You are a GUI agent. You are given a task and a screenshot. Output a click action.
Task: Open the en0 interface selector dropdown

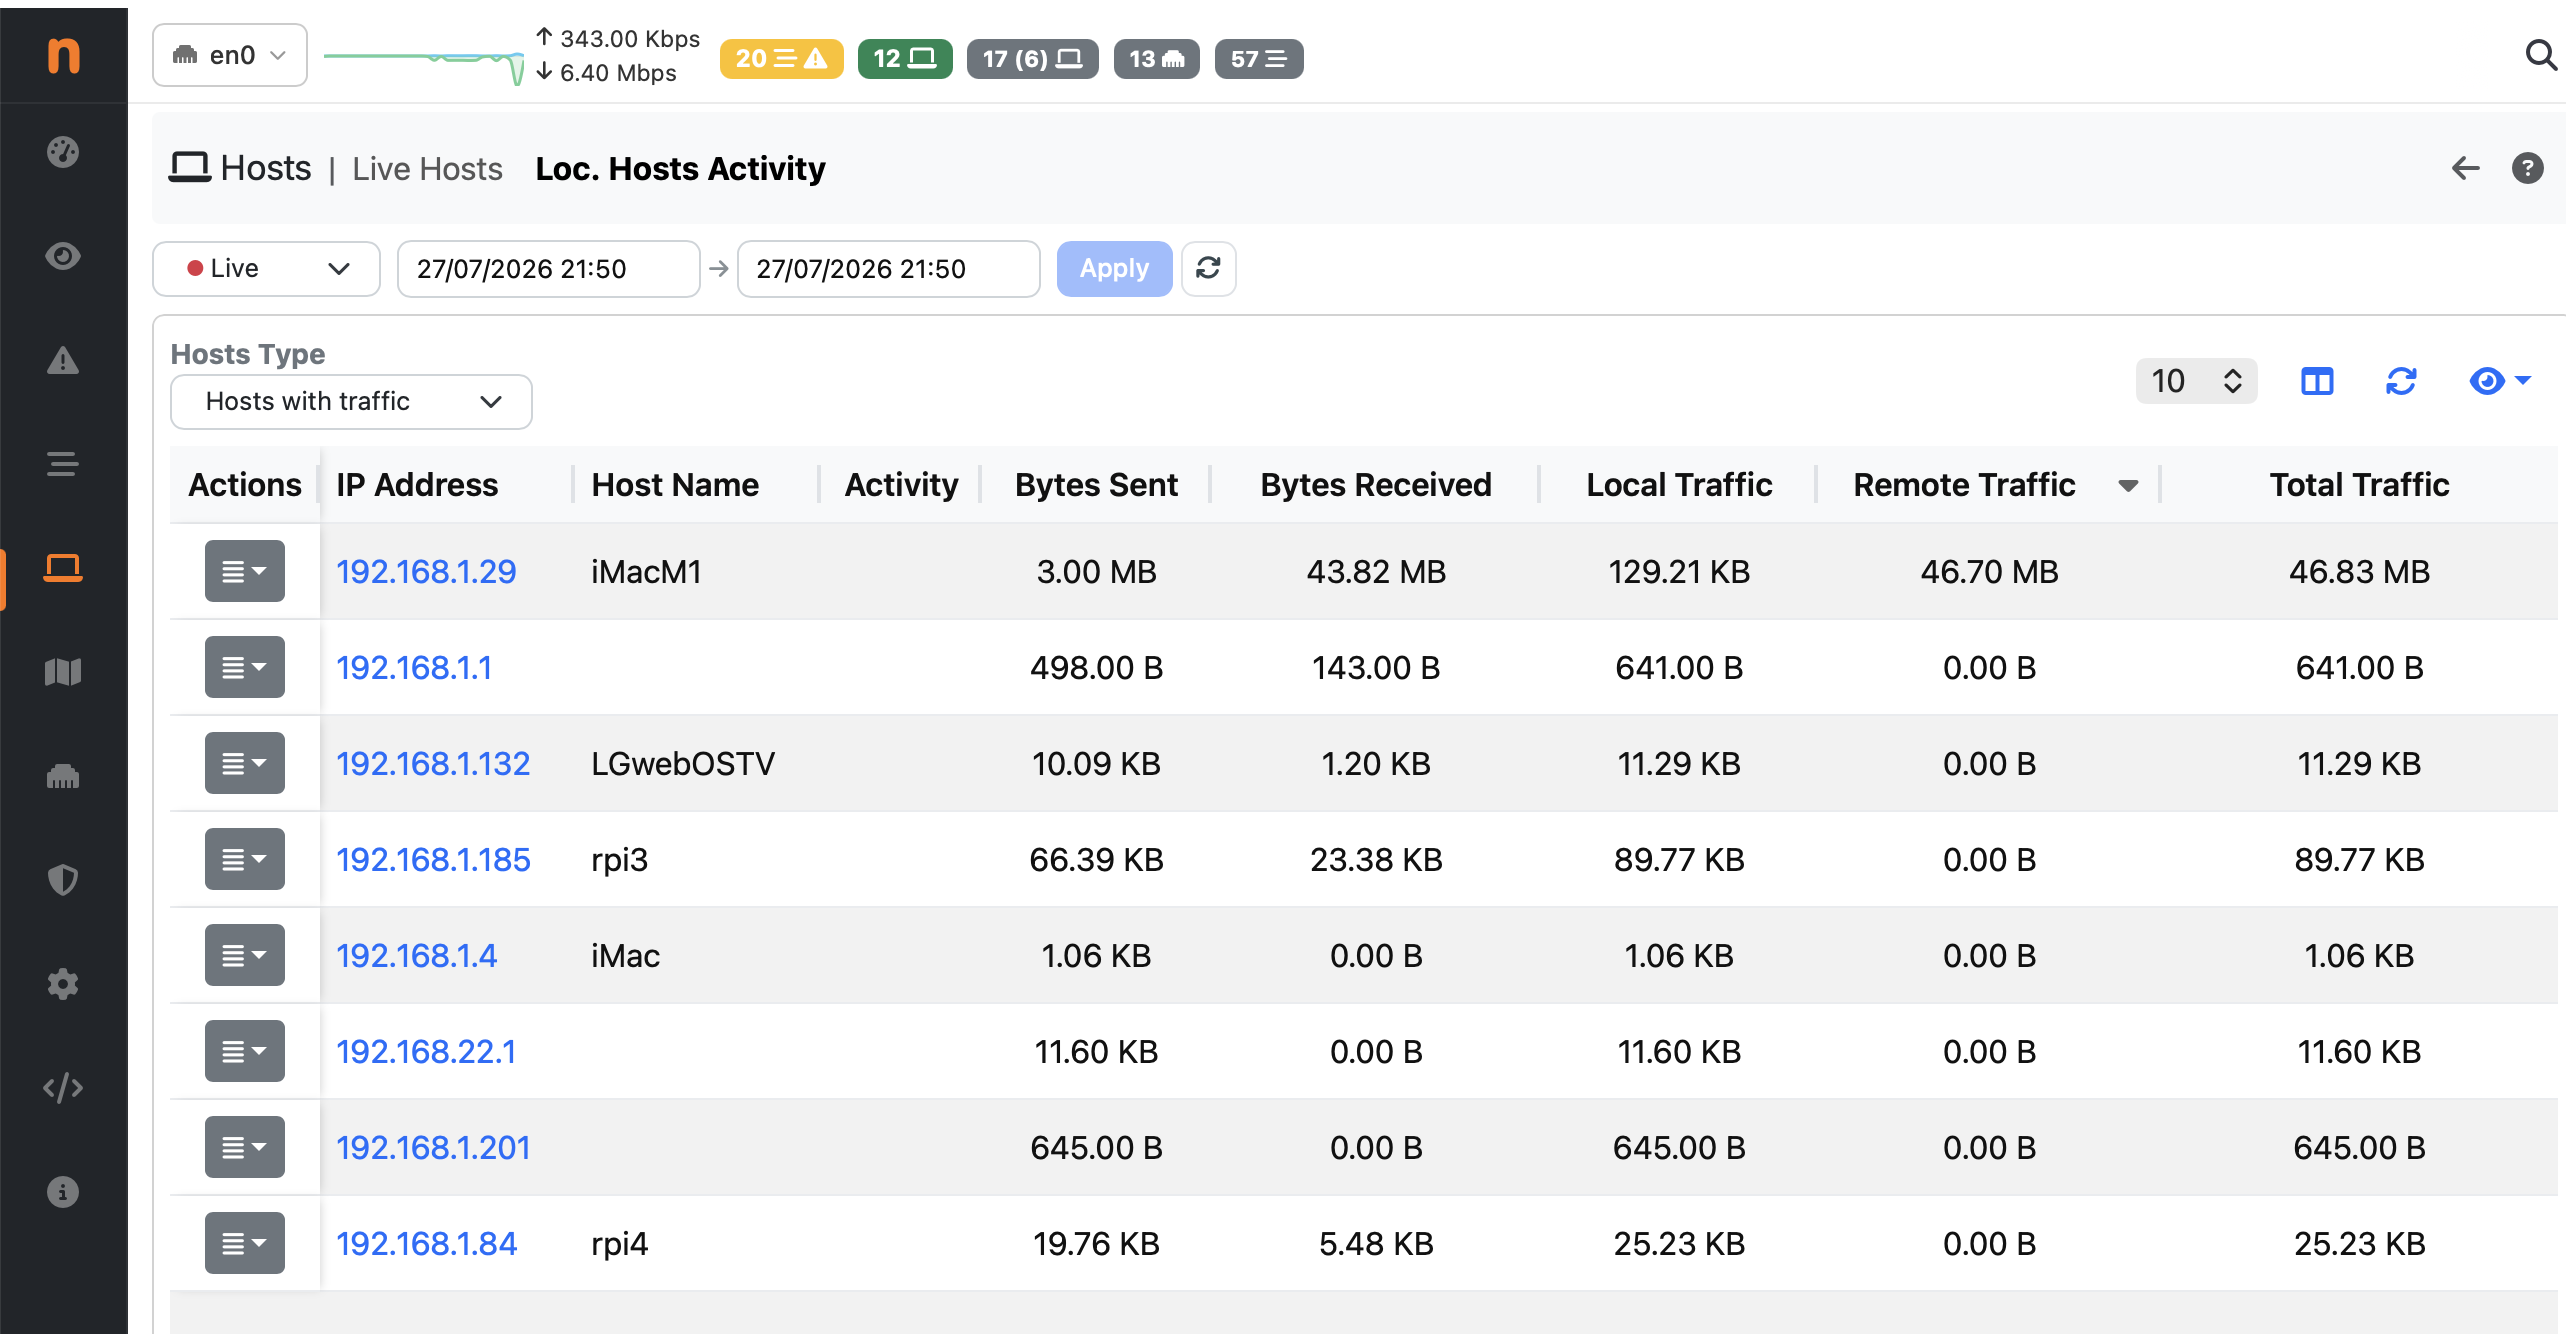(230, 55)
